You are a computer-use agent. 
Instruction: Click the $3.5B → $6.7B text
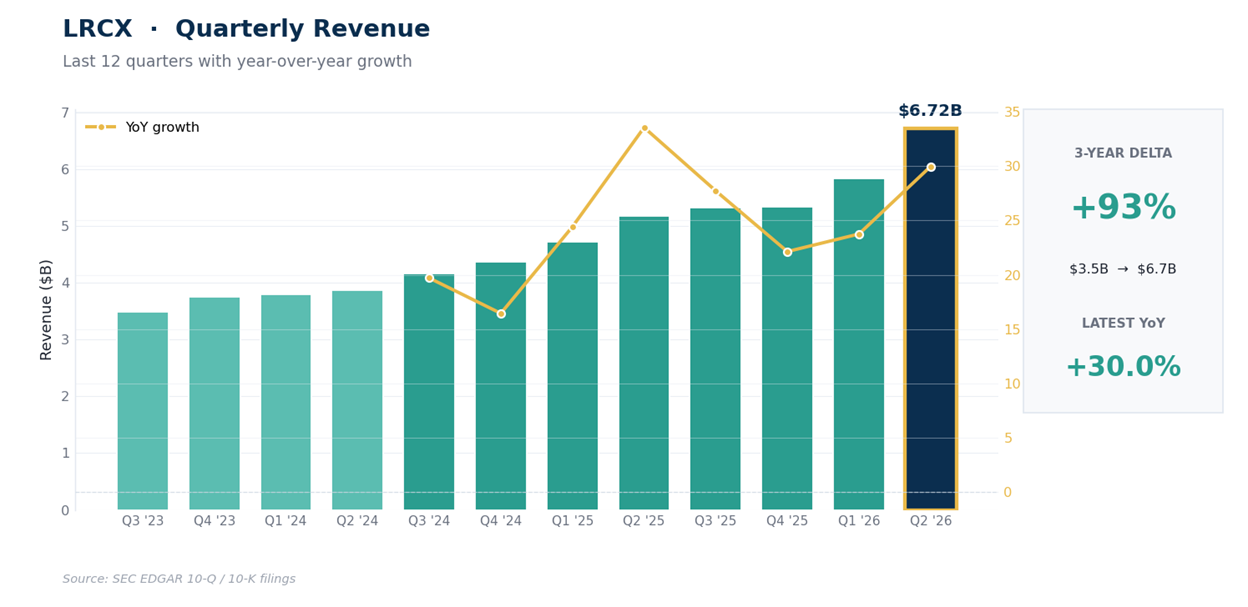click(1123, 269)
